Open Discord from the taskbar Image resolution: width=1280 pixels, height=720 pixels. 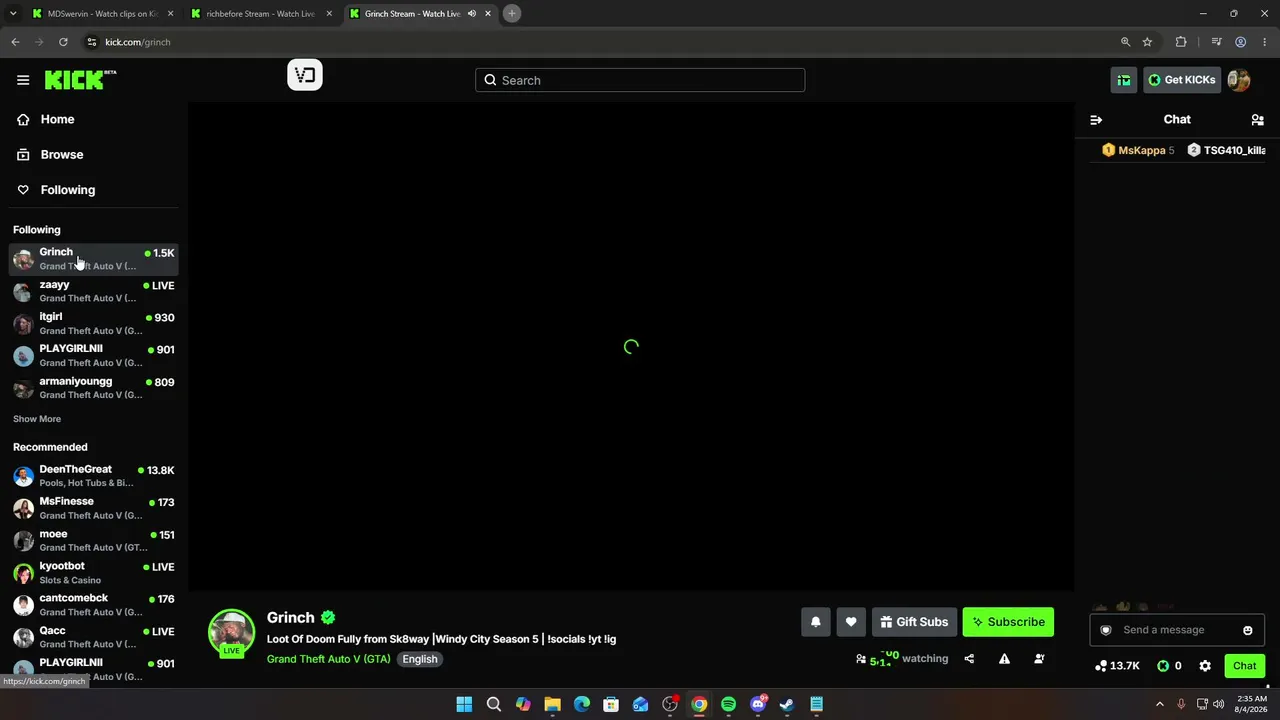[x=758, y=705]
